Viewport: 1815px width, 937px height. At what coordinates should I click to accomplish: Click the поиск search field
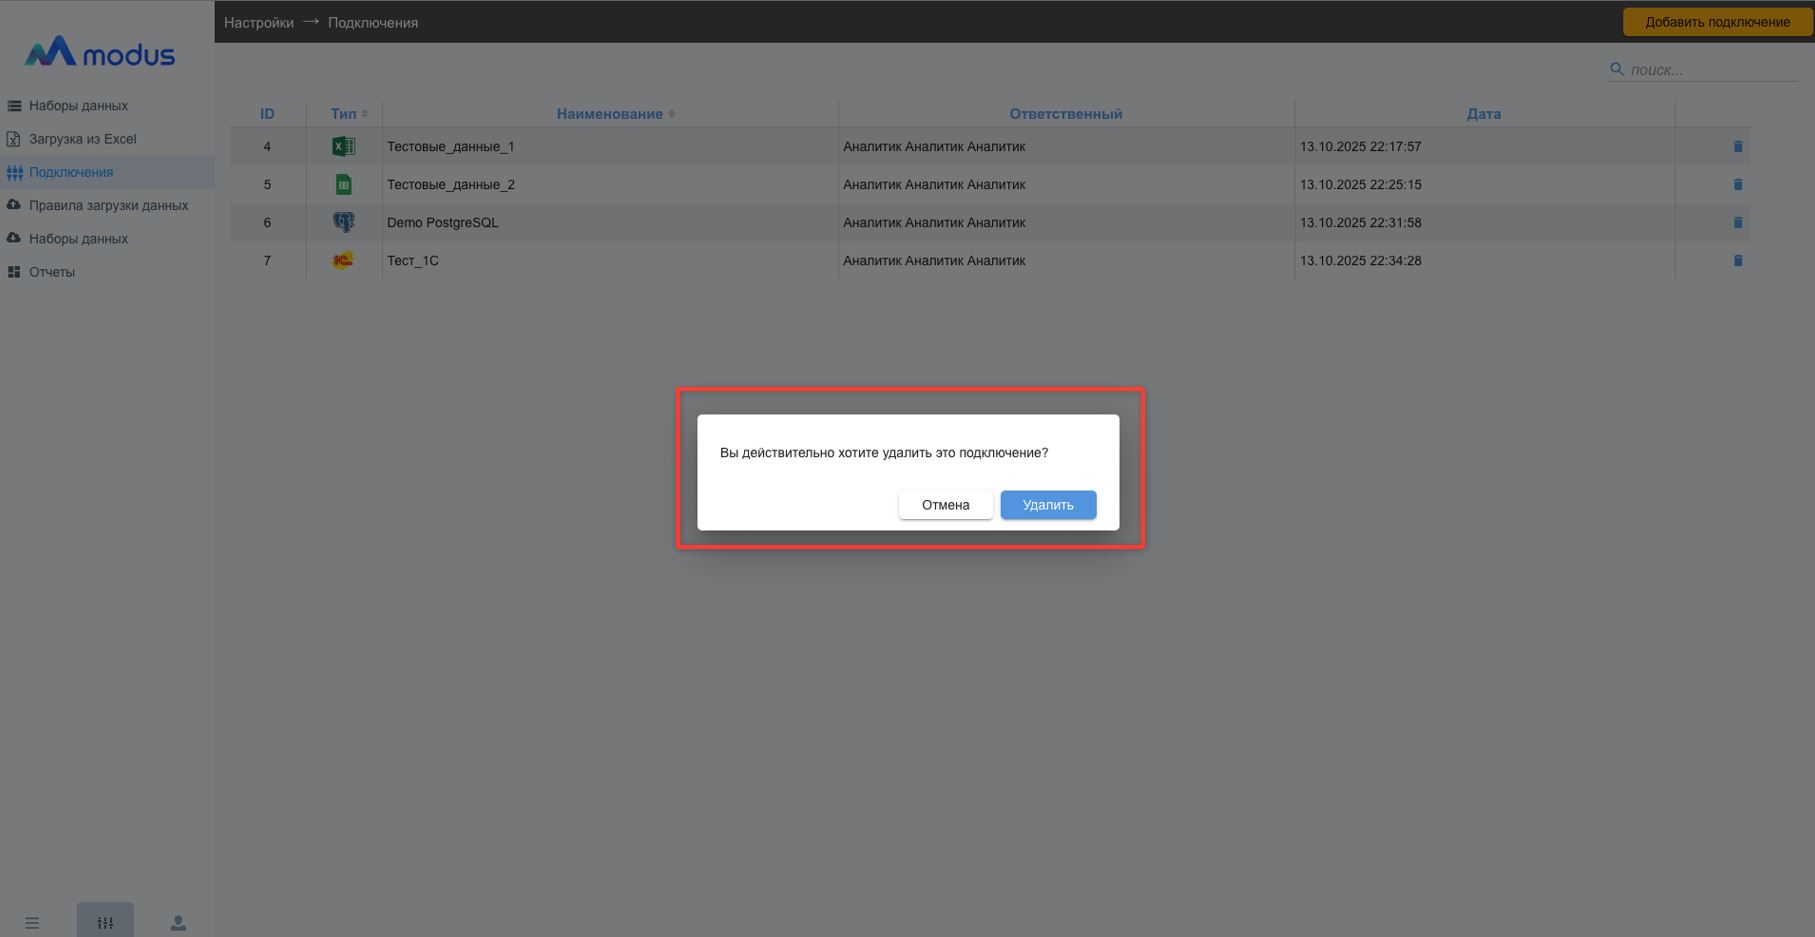tap(1710, 70)
